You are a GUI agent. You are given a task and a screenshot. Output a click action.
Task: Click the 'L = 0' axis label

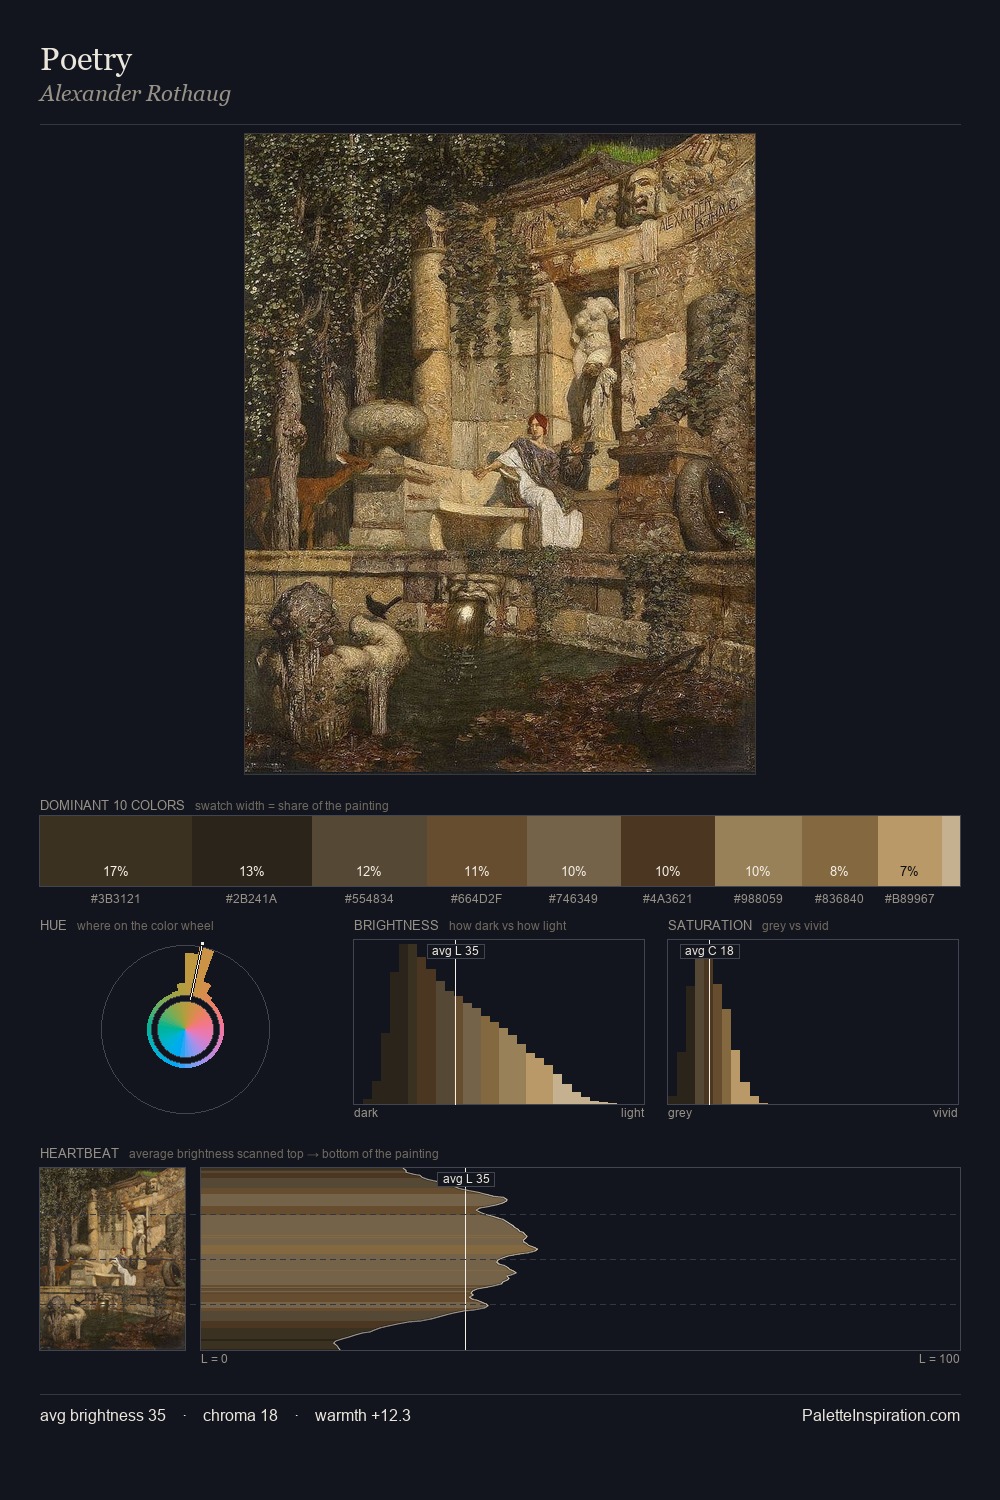point(214,1359)
